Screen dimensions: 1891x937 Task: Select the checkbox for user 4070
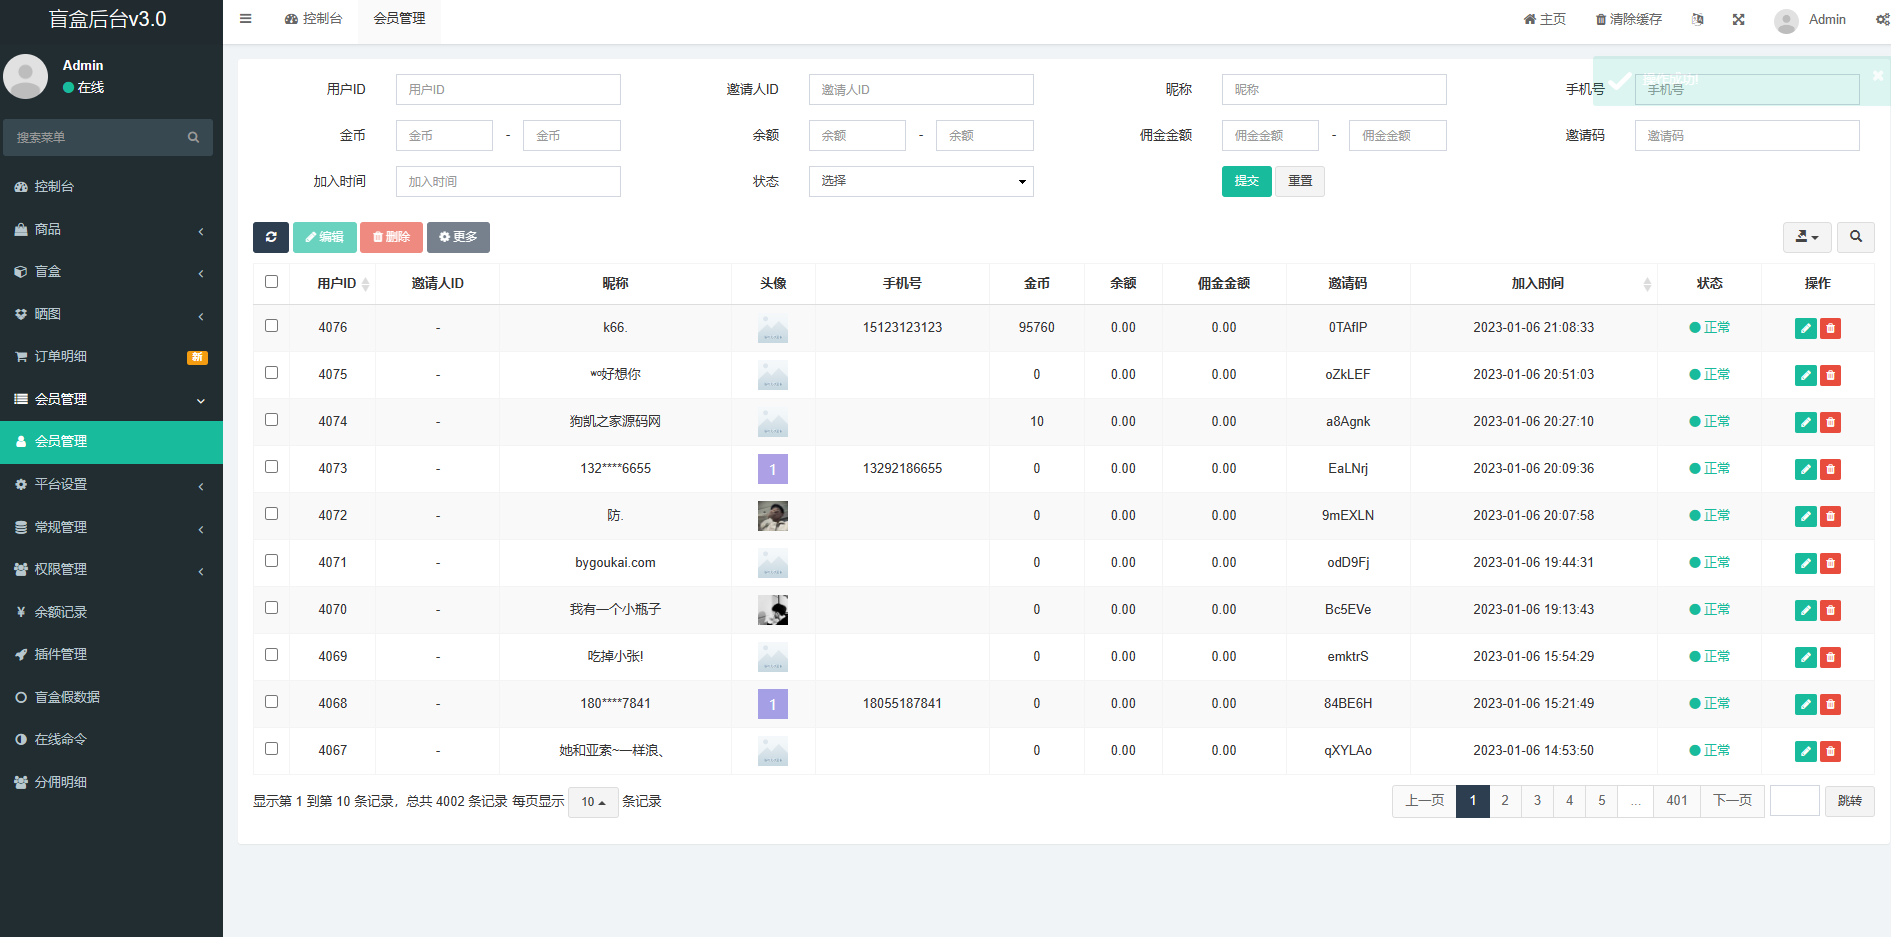[271, 608]
